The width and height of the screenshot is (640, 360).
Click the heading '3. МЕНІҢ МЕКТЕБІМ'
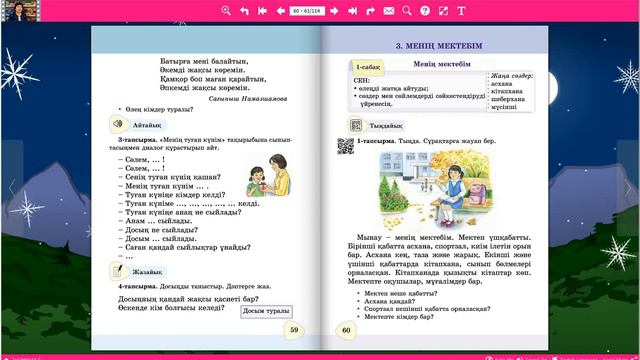[439, 46]
